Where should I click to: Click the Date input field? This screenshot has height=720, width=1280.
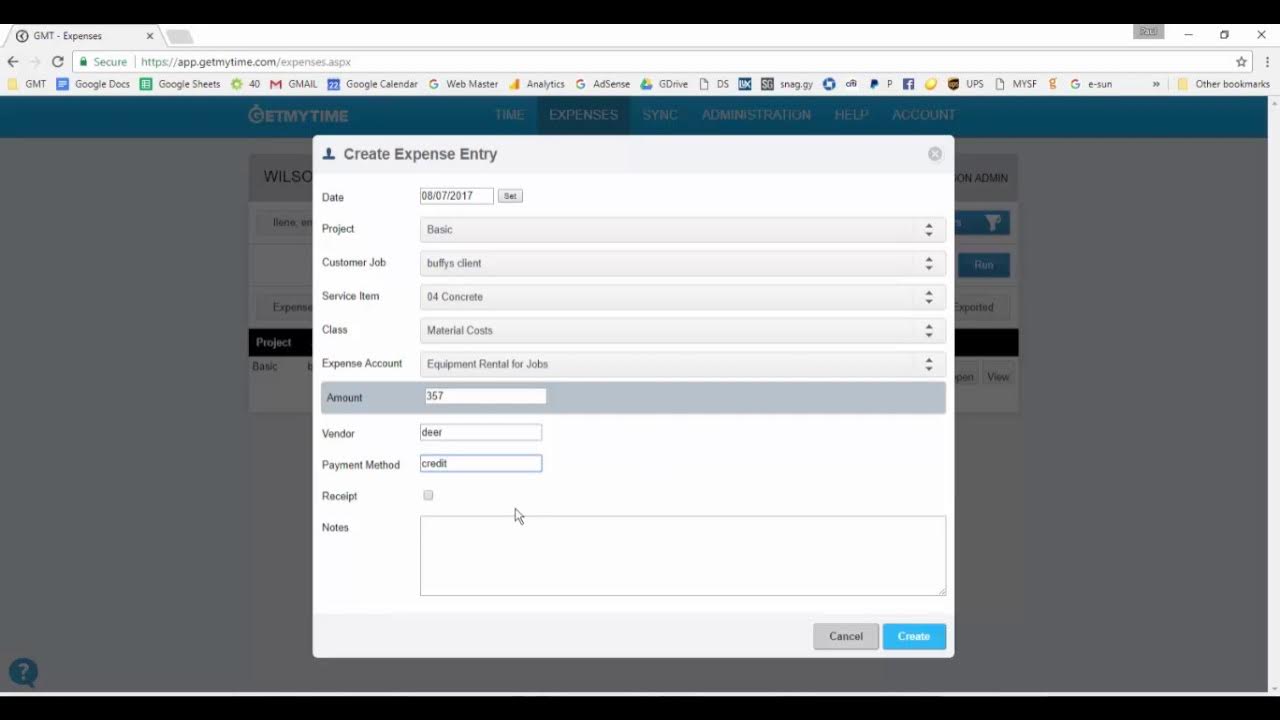pos(457,196)
